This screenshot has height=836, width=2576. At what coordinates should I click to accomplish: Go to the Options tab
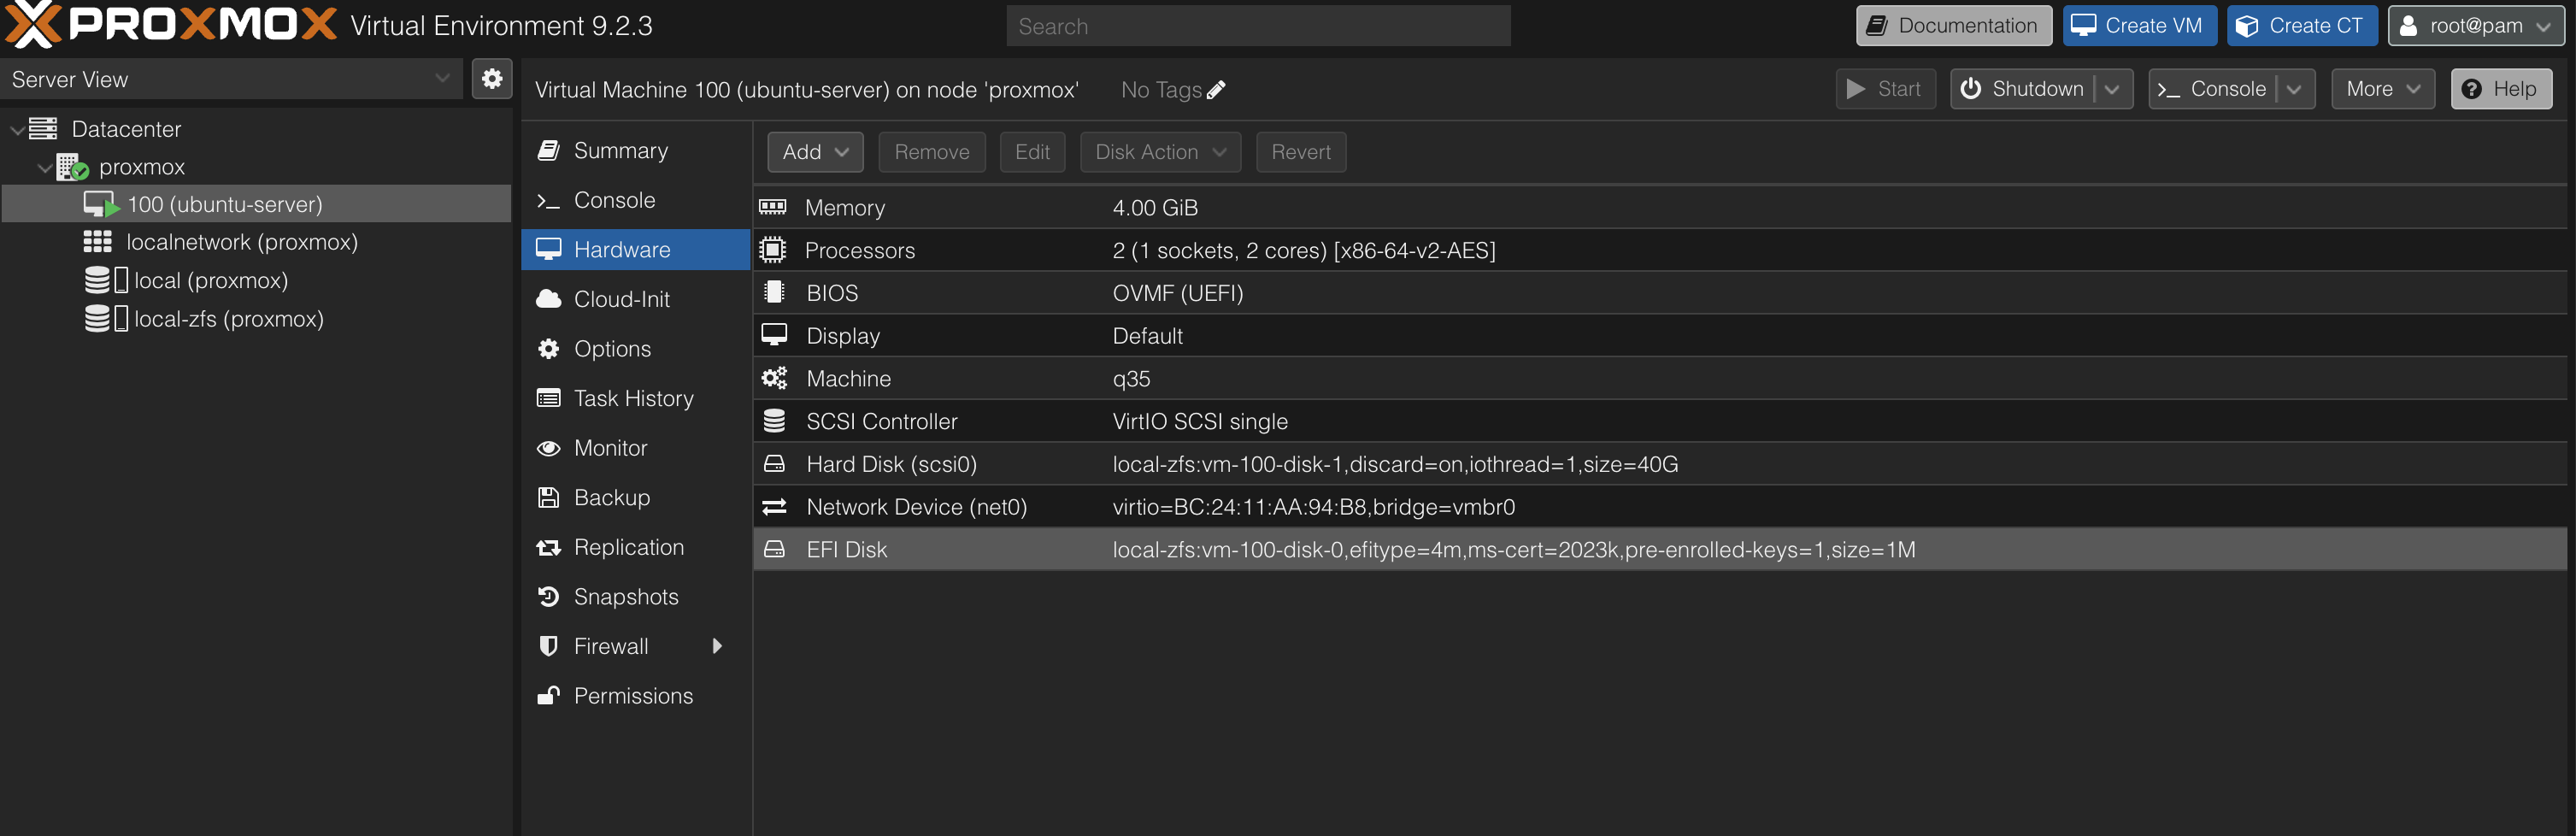click(x=636, y=349)
